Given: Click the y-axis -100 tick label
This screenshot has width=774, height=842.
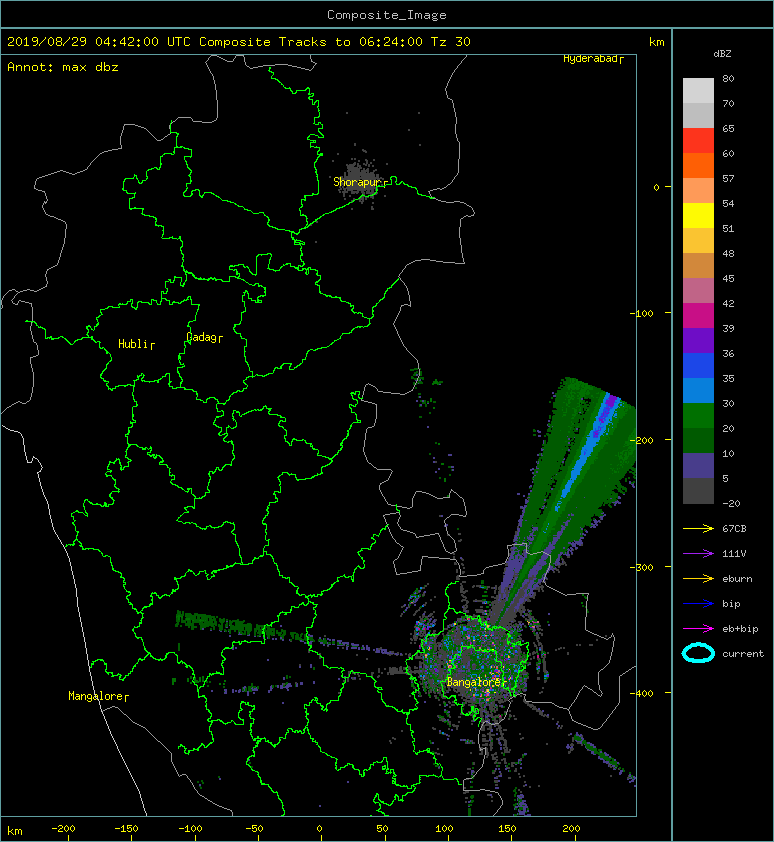Looking at the screenshot, I should (x=641, y=313).
